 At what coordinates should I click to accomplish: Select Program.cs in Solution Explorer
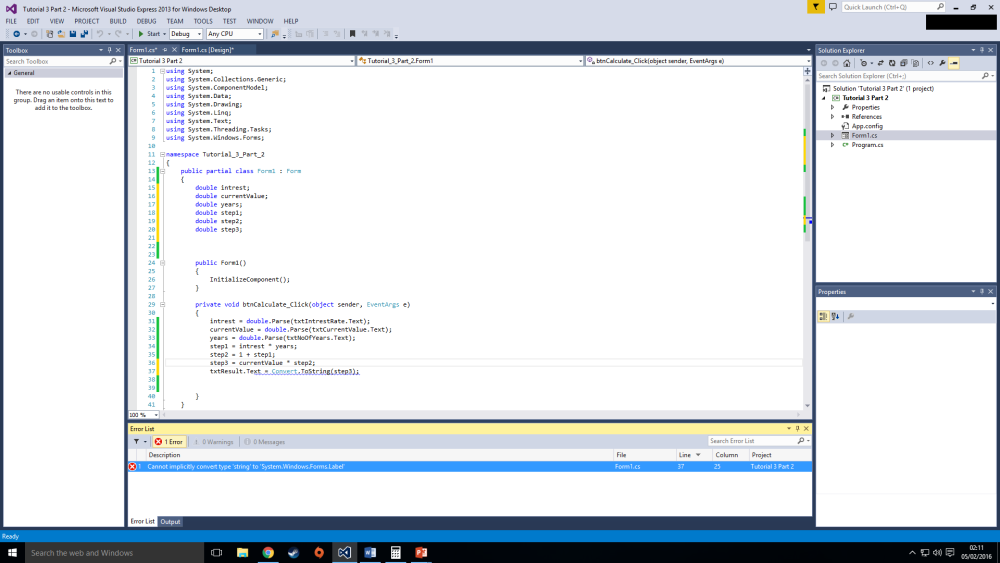click(x=866, y=145)
